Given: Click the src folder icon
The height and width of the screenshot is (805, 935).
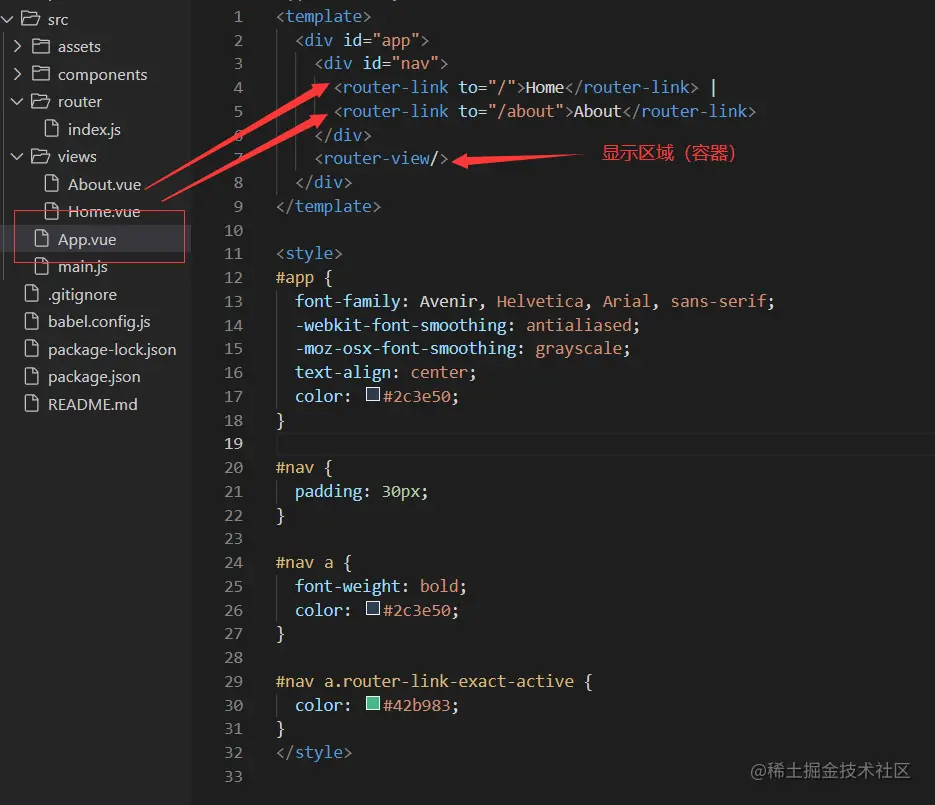Looking at the screenshot, I should click(x=31, y=18).
